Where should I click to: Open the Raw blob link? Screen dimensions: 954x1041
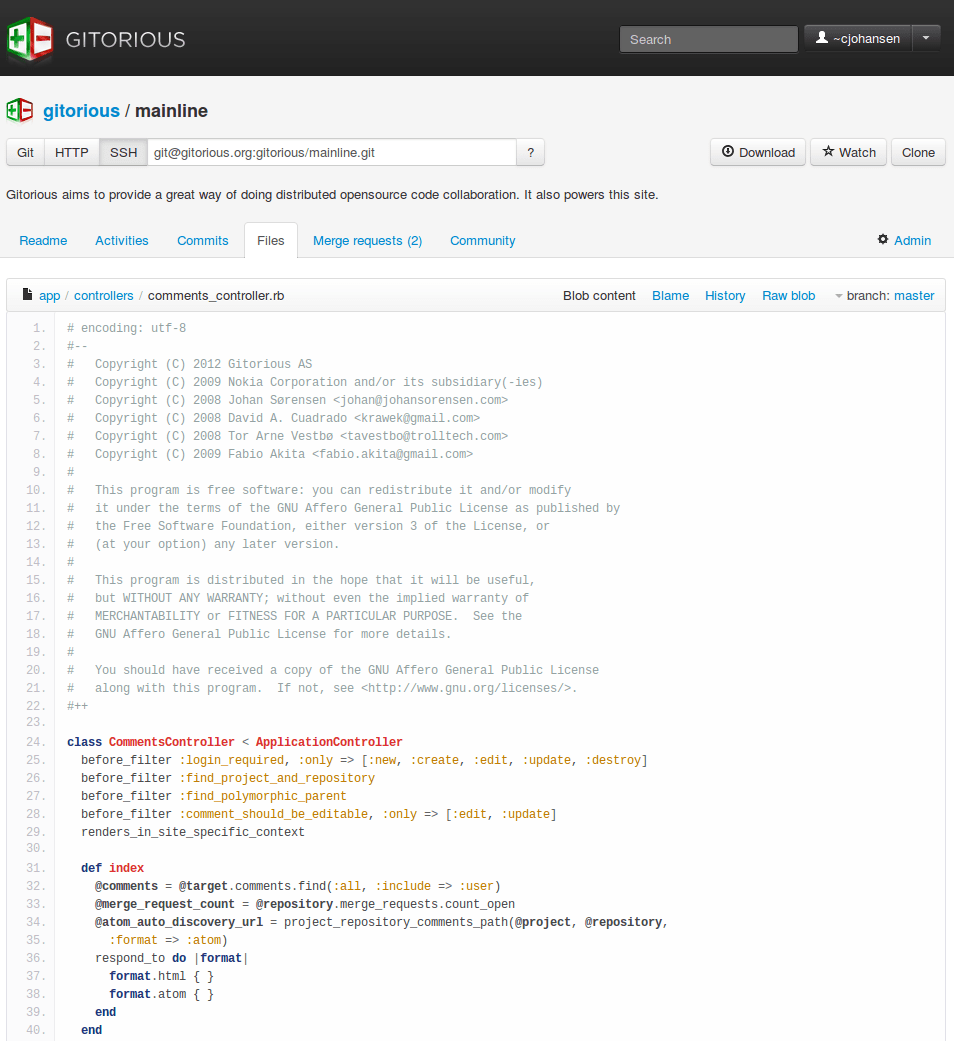[x=789, y=295]
